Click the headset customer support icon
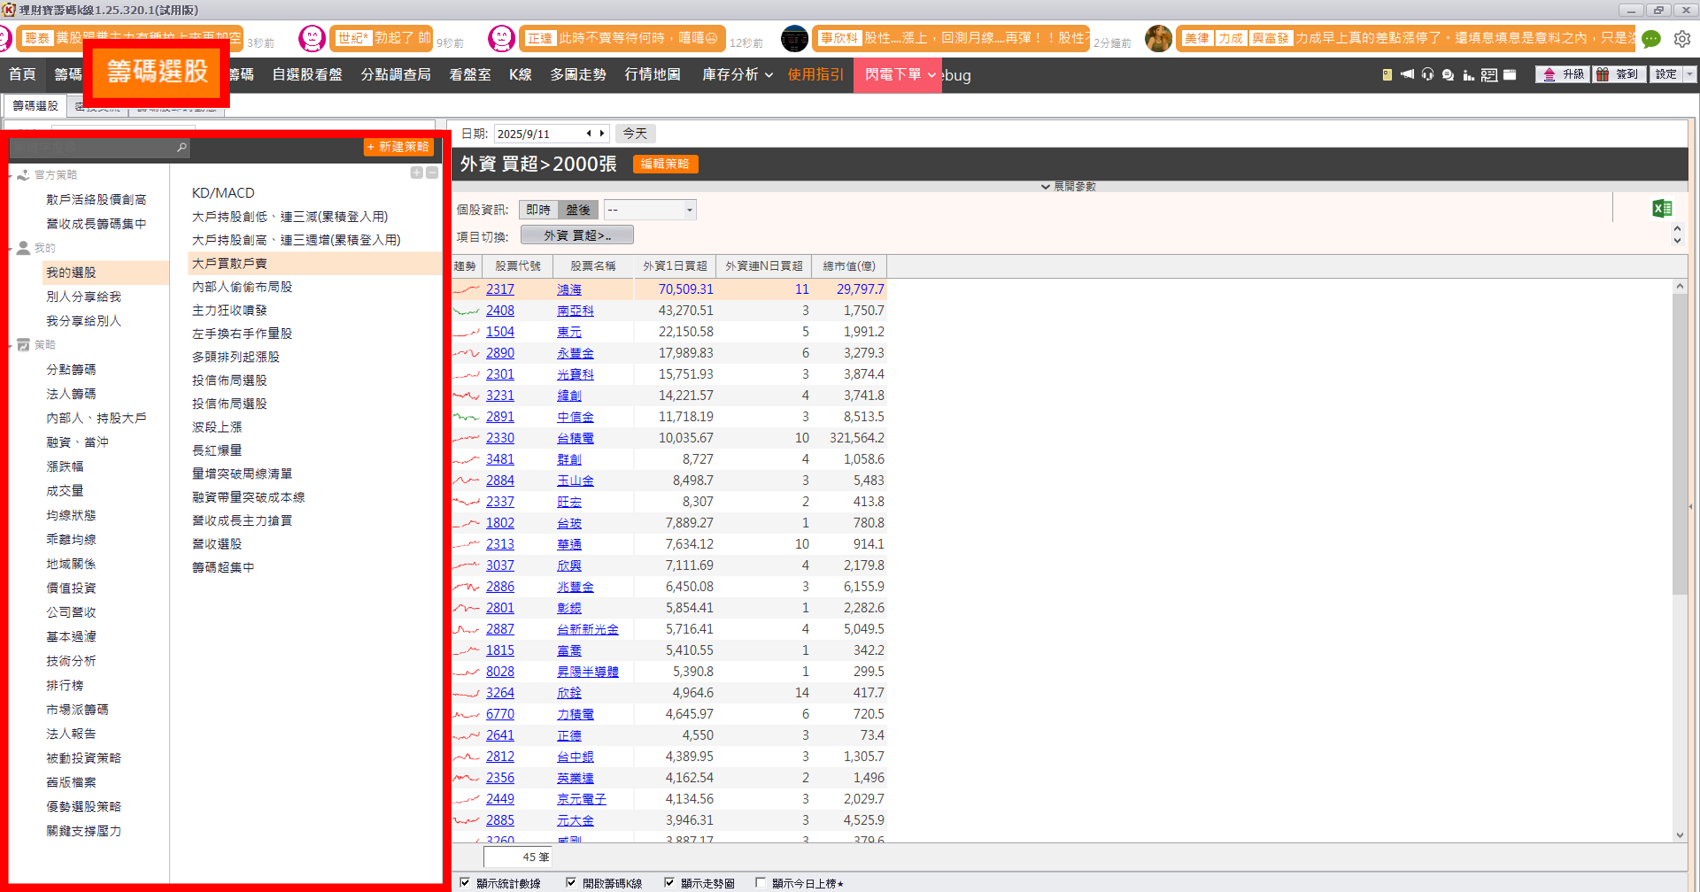The height and width of the screenshot is (892, 1700). click(1427, 75)
